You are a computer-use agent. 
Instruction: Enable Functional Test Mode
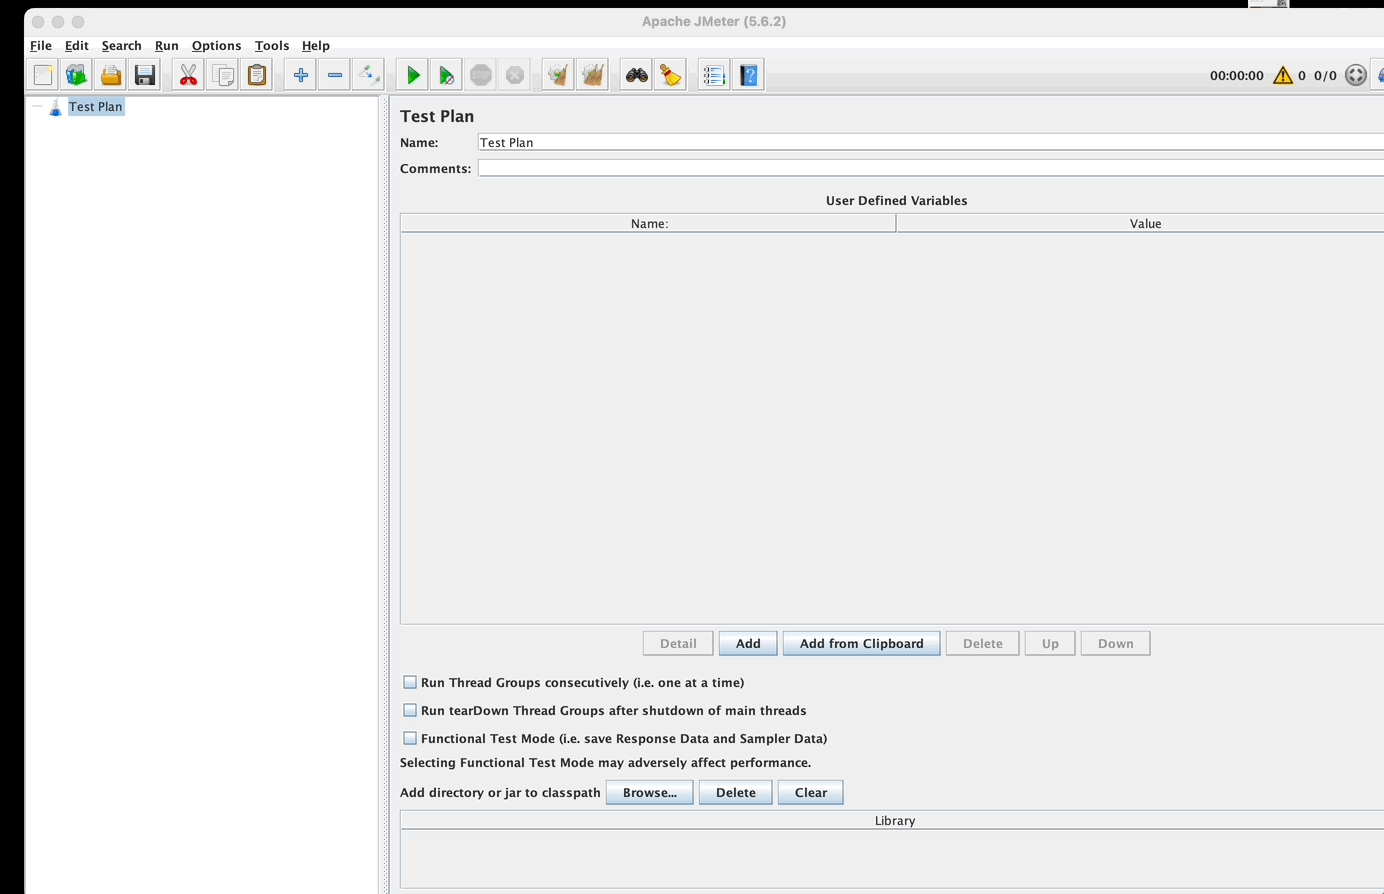[410, 737]
